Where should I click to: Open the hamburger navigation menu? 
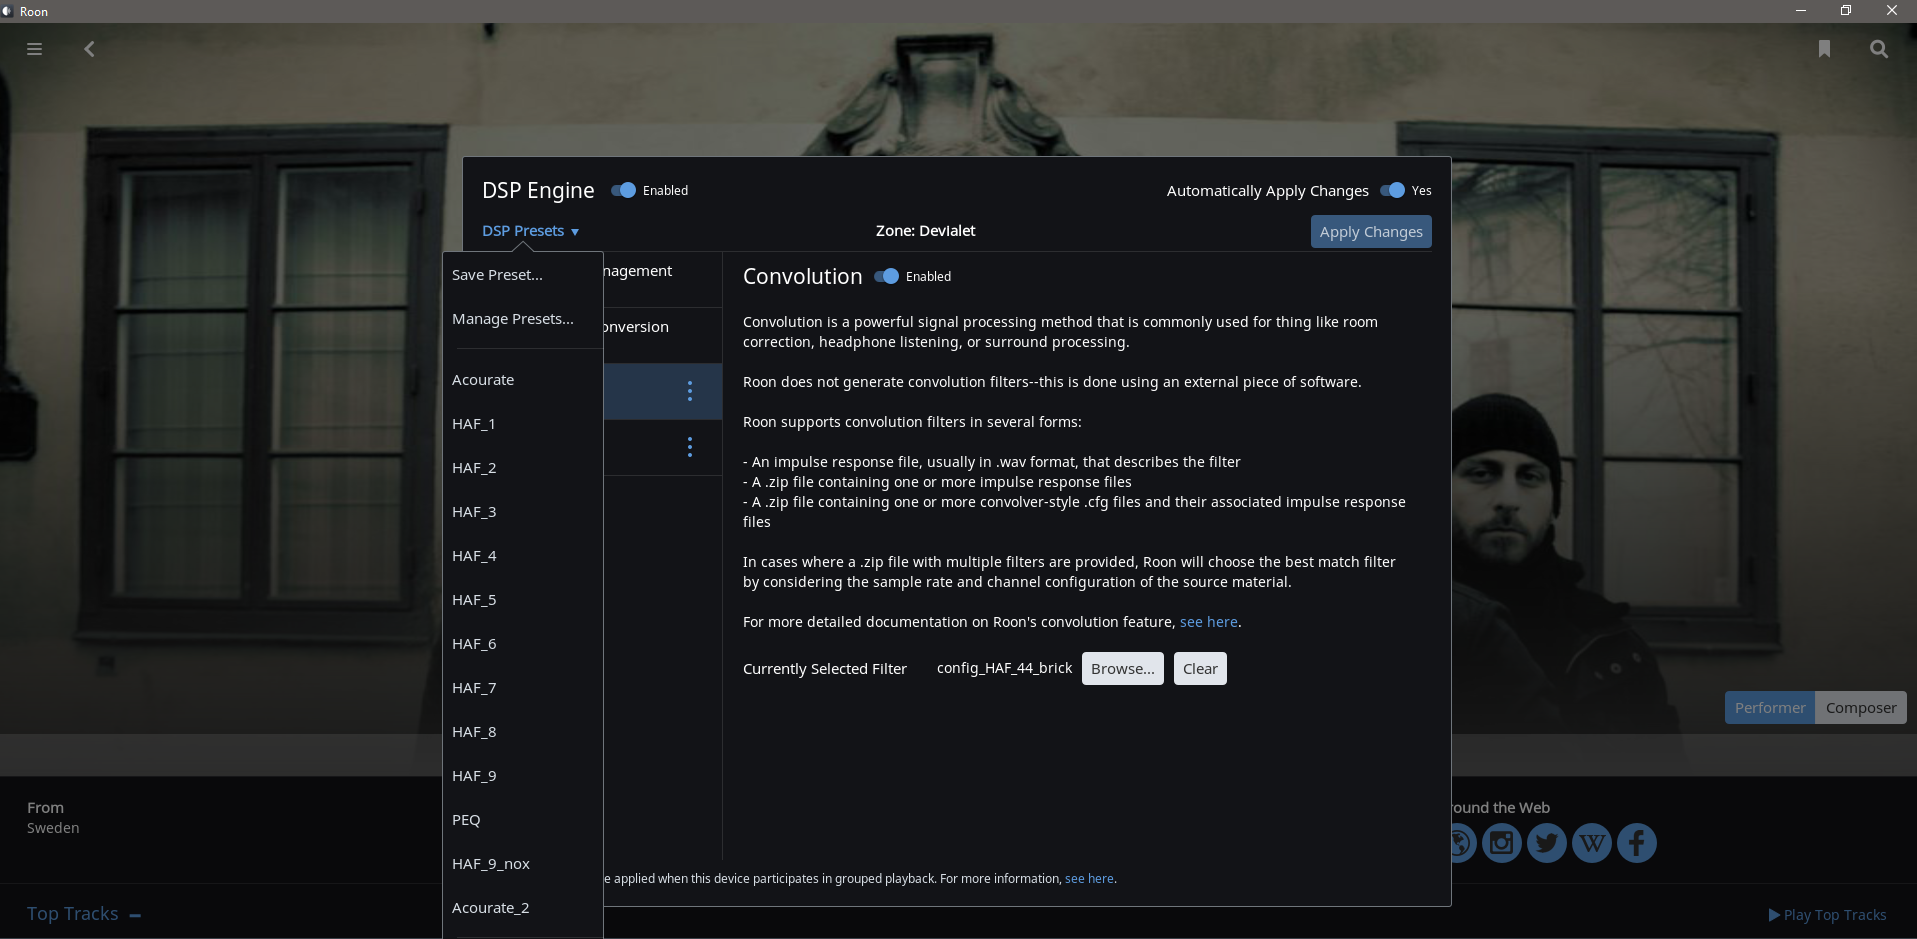(x=34, y=49)
